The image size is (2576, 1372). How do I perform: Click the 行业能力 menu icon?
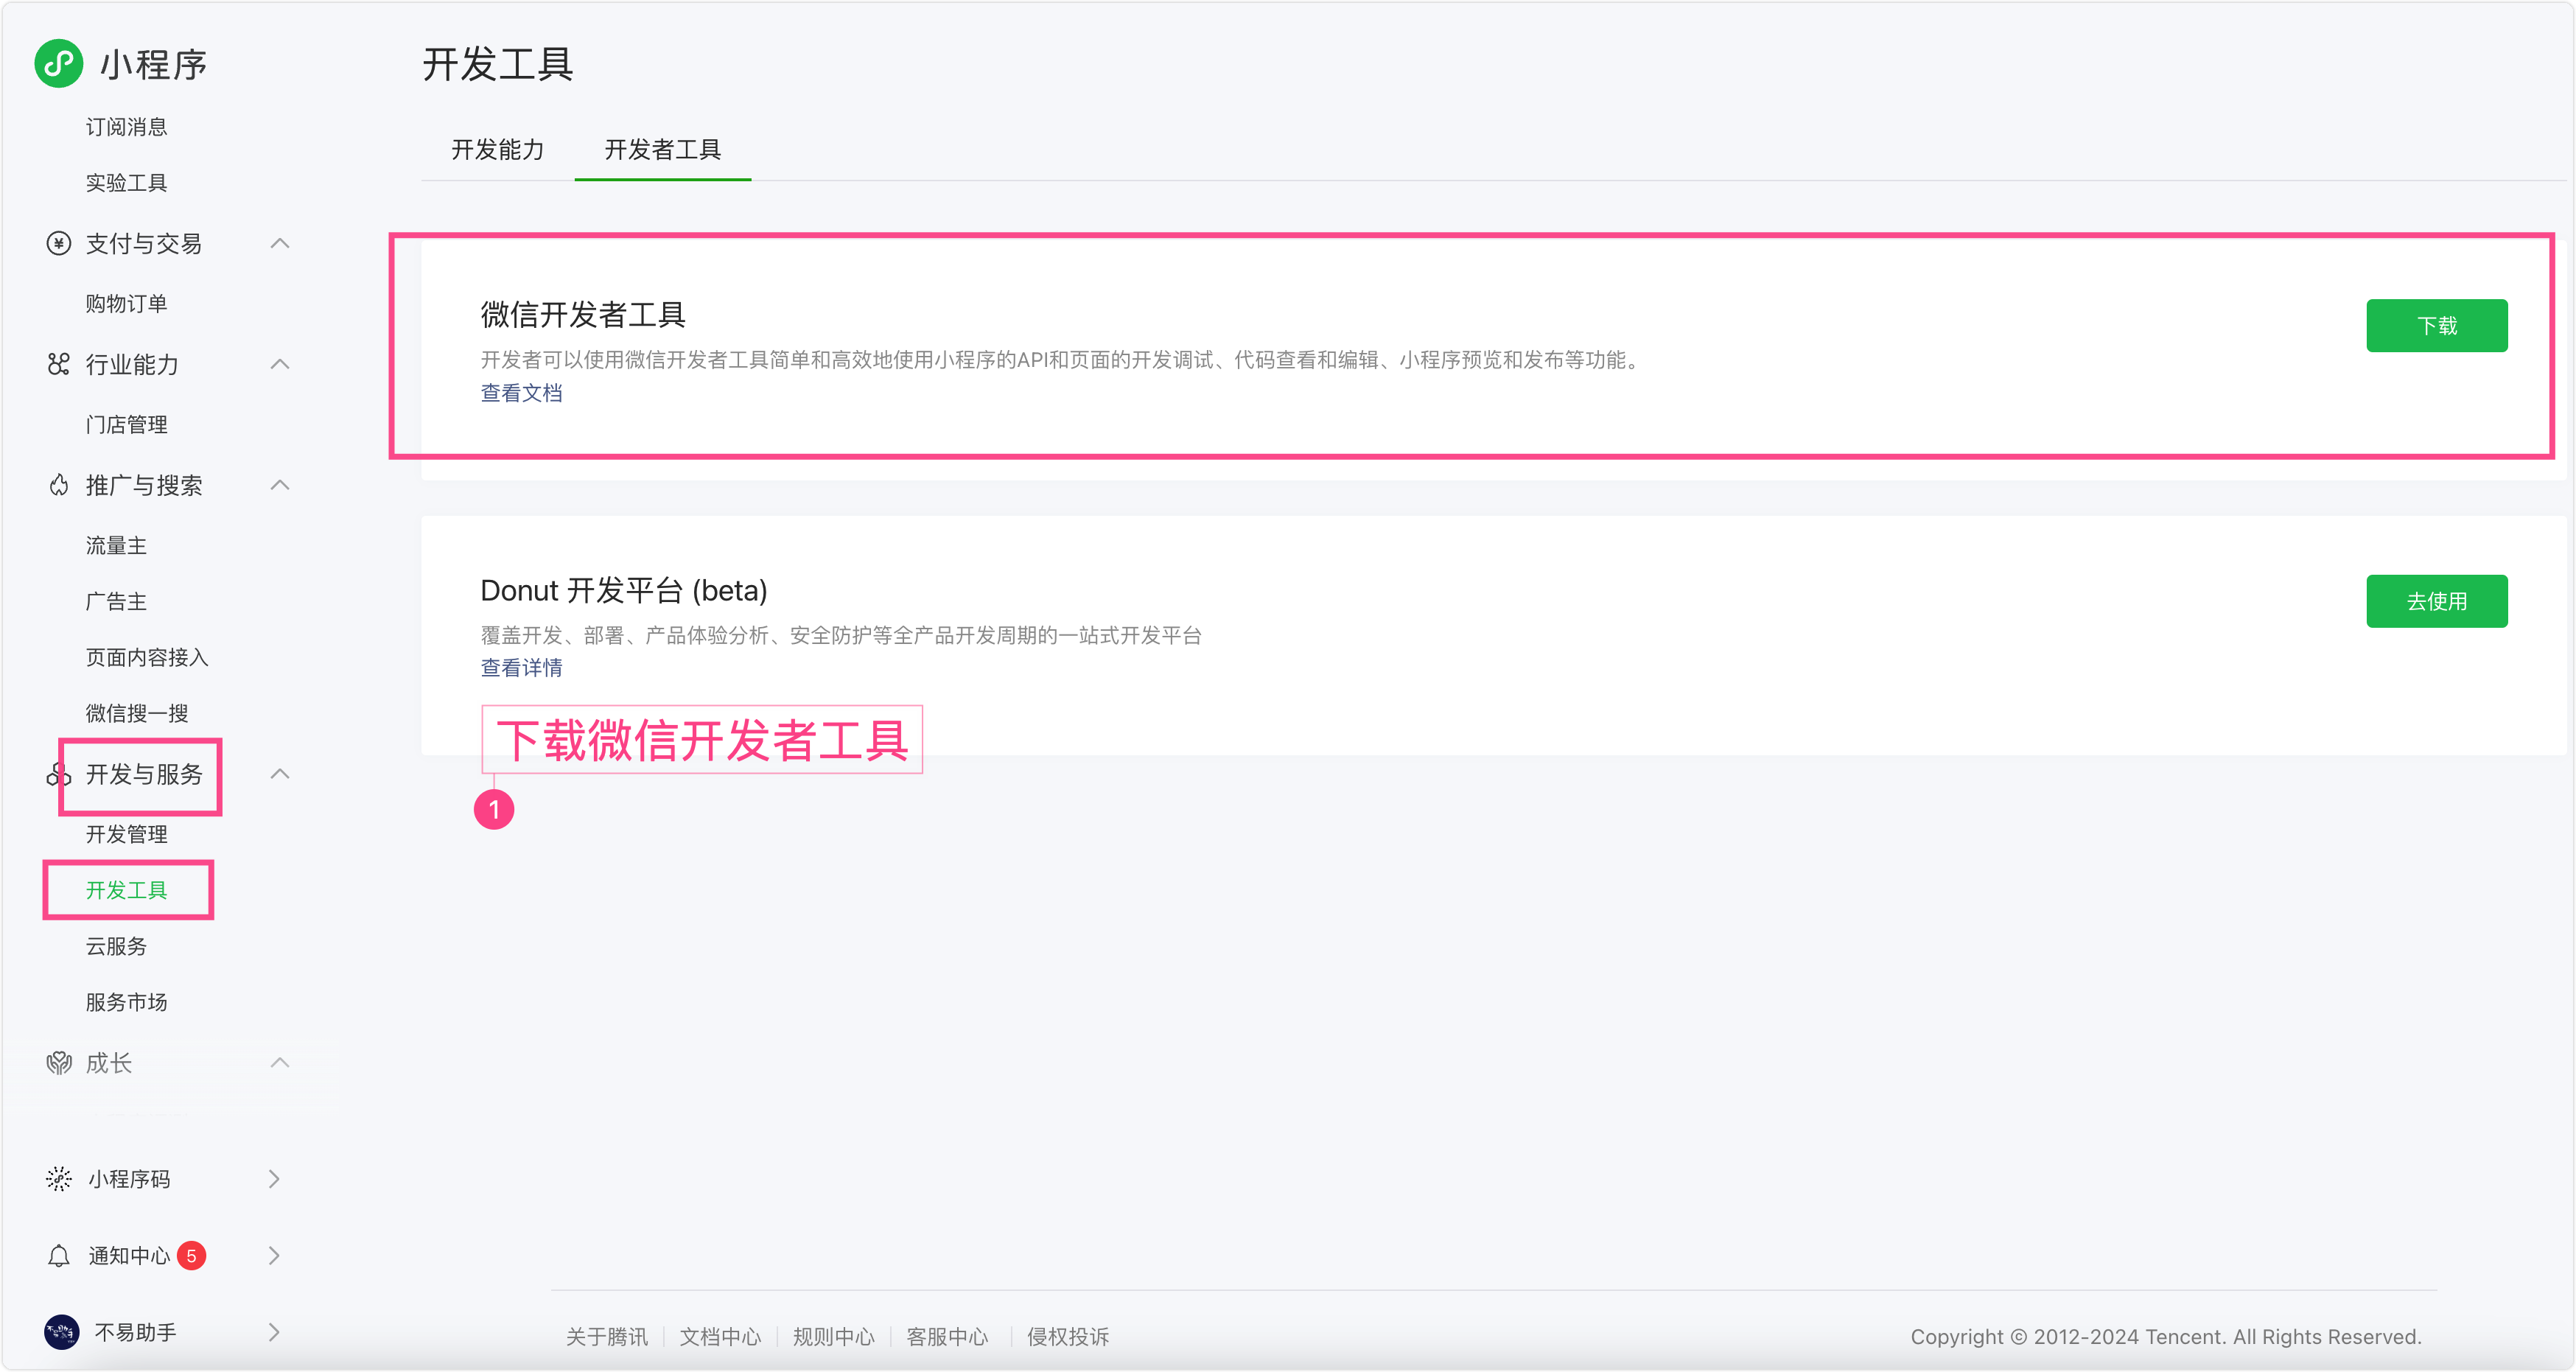pyautogui.click(x=59, y=364)
